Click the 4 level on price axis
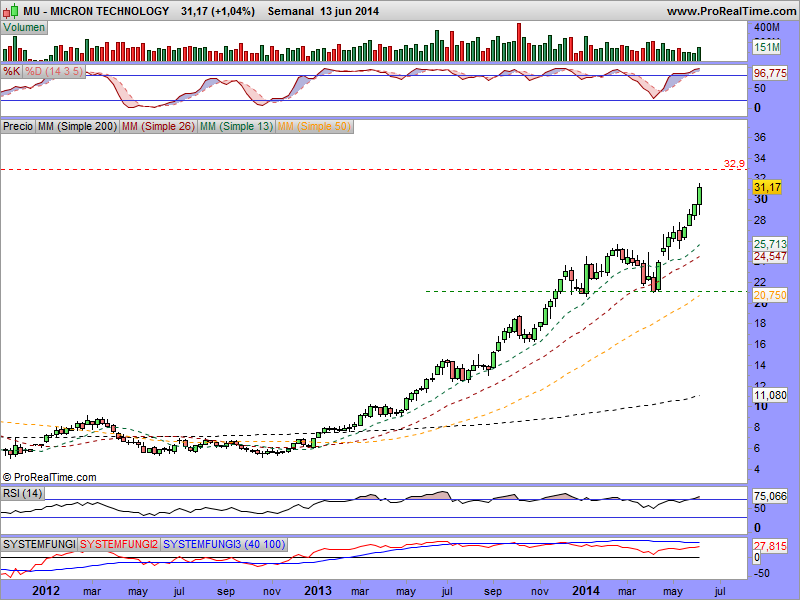800x600 pixels. [x=757, y=469]
